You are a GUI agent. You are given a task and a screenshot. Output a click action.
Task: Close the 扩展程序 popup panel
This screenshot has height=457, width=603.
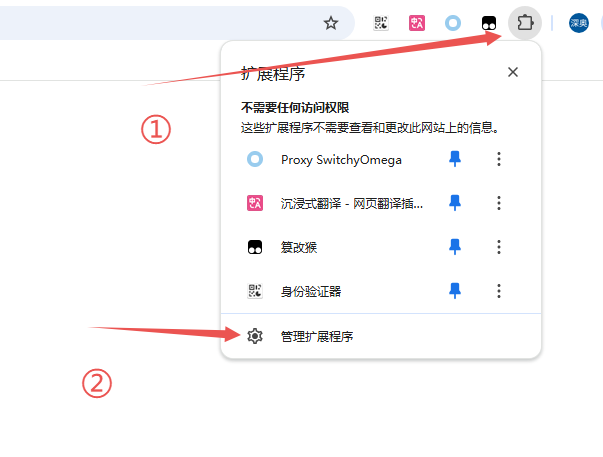point(513,72)
